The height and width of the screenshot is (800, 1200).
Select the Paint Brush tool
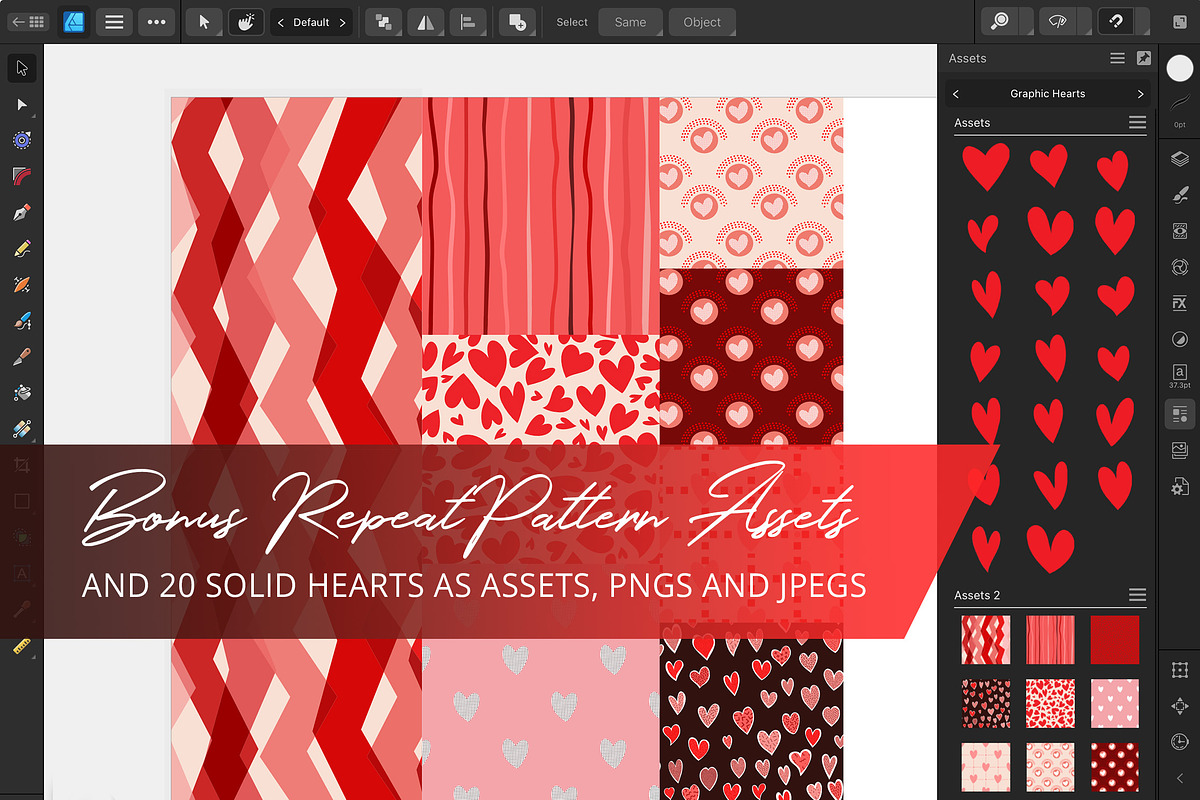[x=22, y=320]
